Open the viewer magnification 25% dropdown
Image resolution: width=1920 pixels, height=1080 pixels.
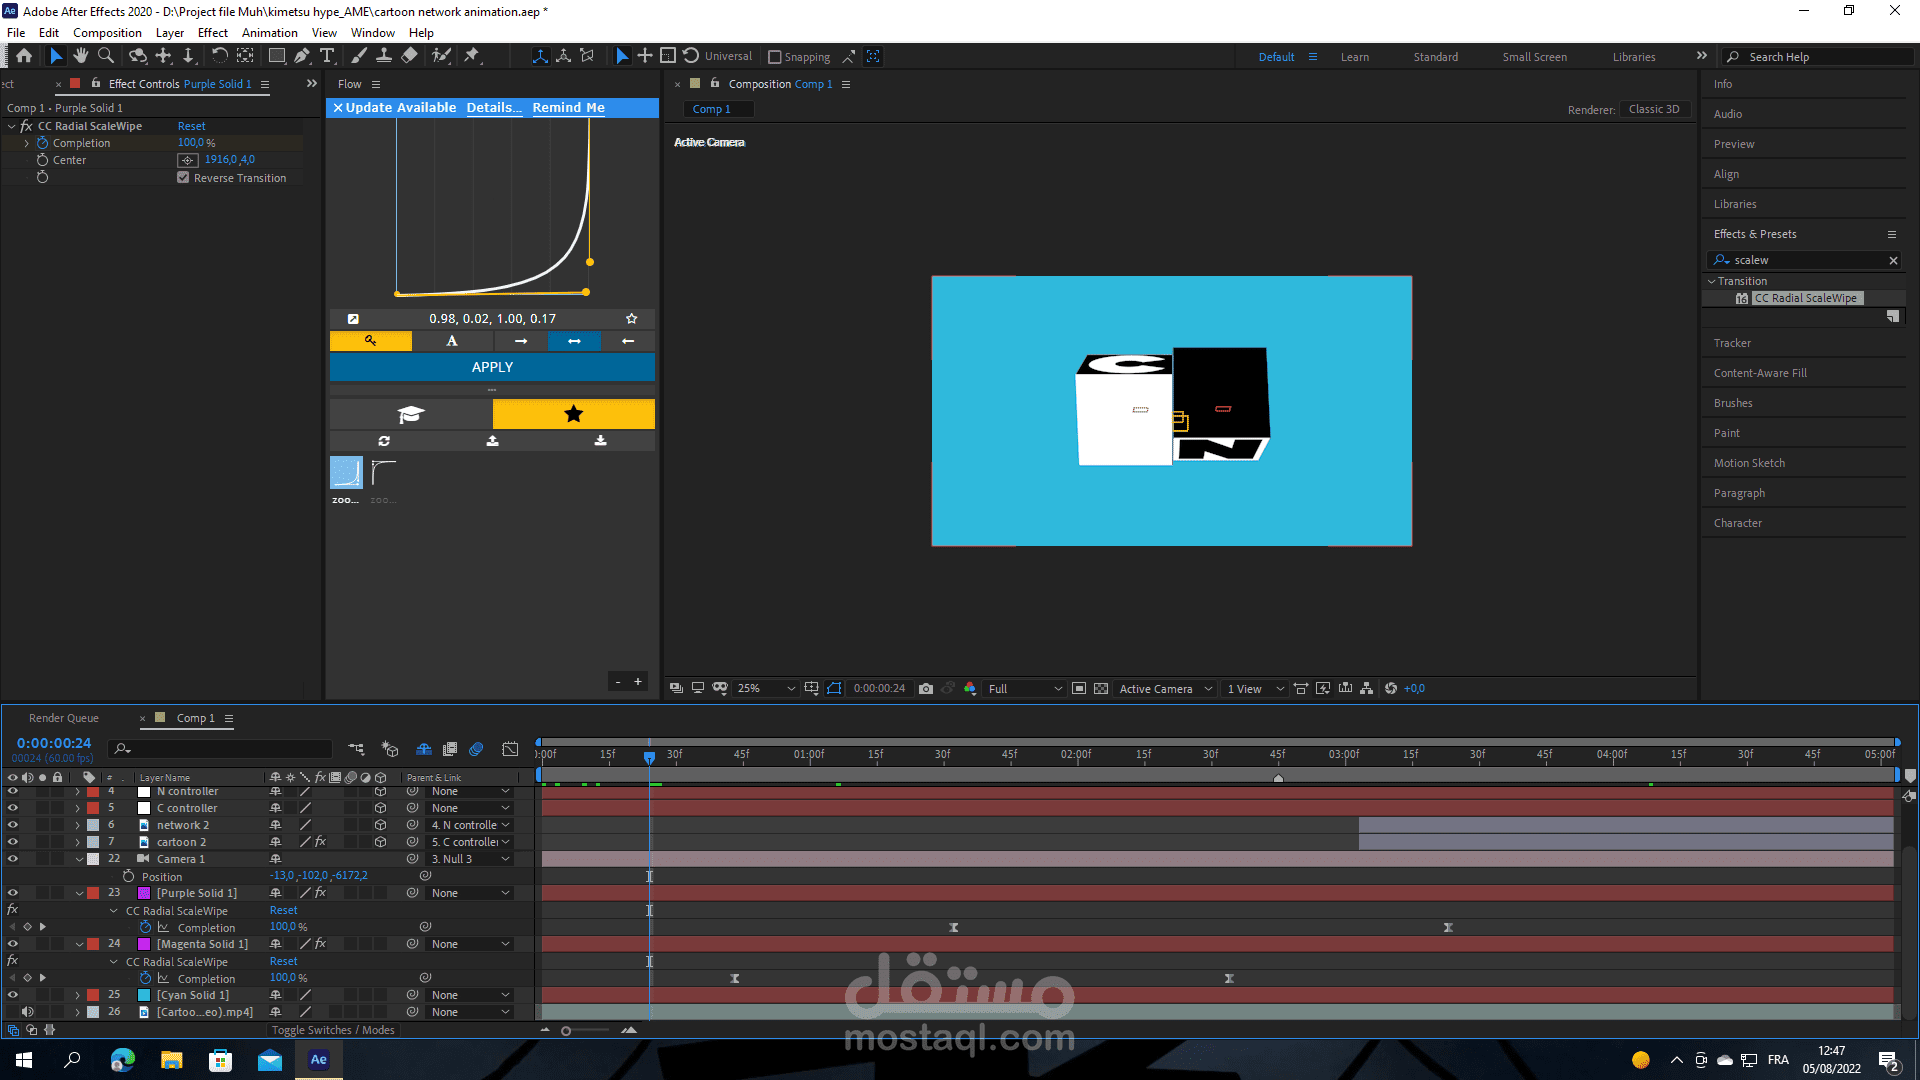(766, 688)
